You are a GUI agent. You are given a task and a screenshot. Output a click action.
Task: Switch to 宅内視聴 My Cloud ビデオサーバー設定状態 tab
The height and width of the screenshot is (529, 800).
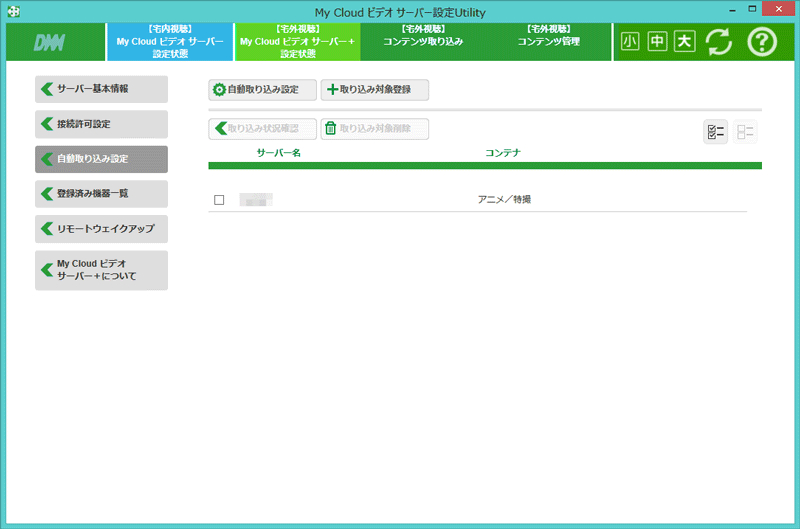[170, 42]
